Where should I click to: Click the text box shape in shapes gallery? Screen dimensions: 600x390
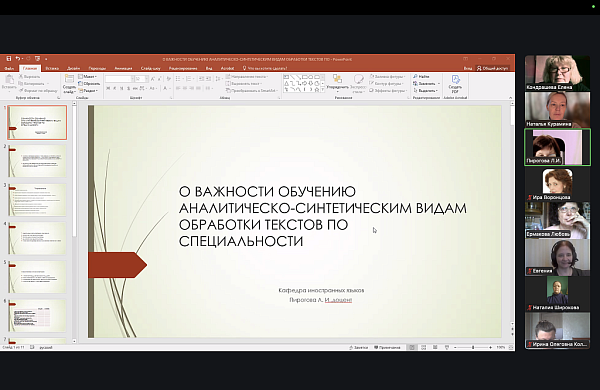(286, 77)
